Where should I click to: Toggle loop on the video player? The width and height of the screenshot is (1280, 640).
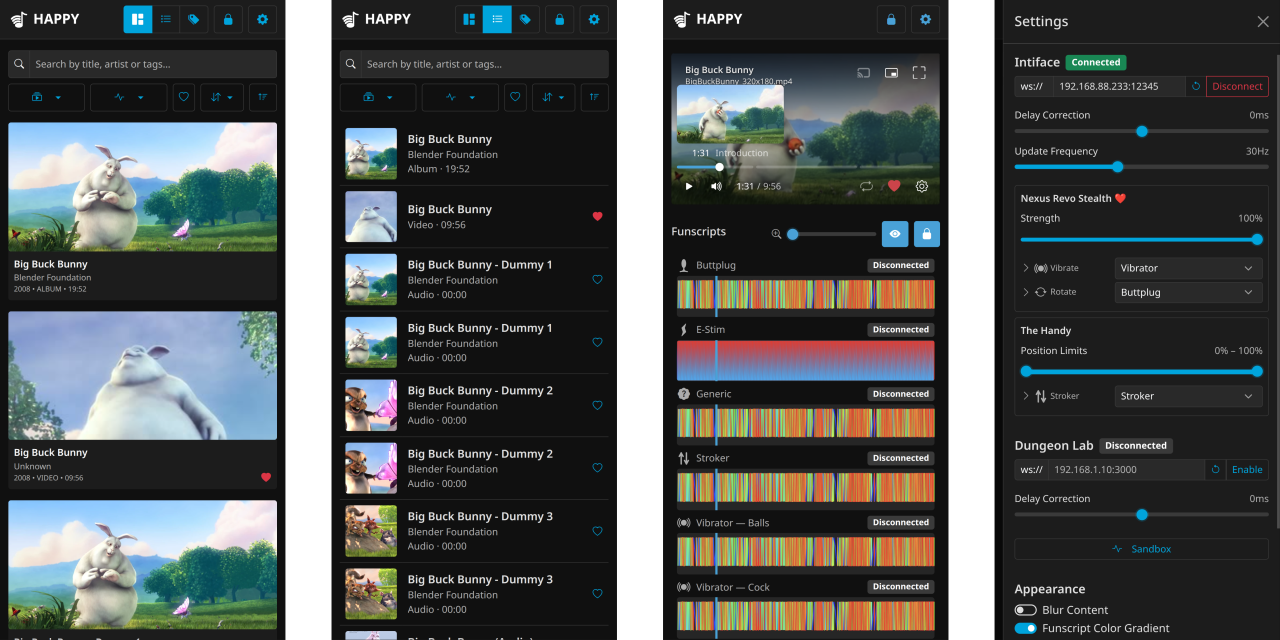(x=866, y=186)
